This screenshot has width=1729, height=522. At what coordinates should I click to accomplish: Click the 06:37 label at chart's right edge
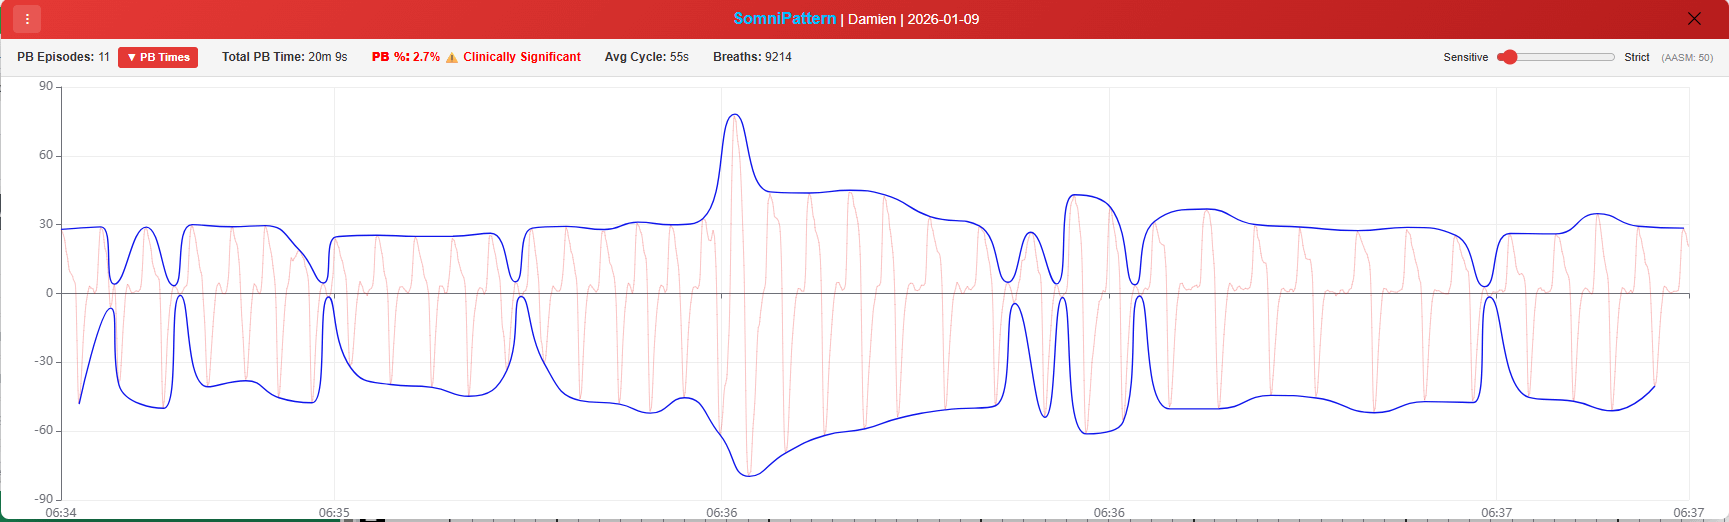tap(1688, 512)
